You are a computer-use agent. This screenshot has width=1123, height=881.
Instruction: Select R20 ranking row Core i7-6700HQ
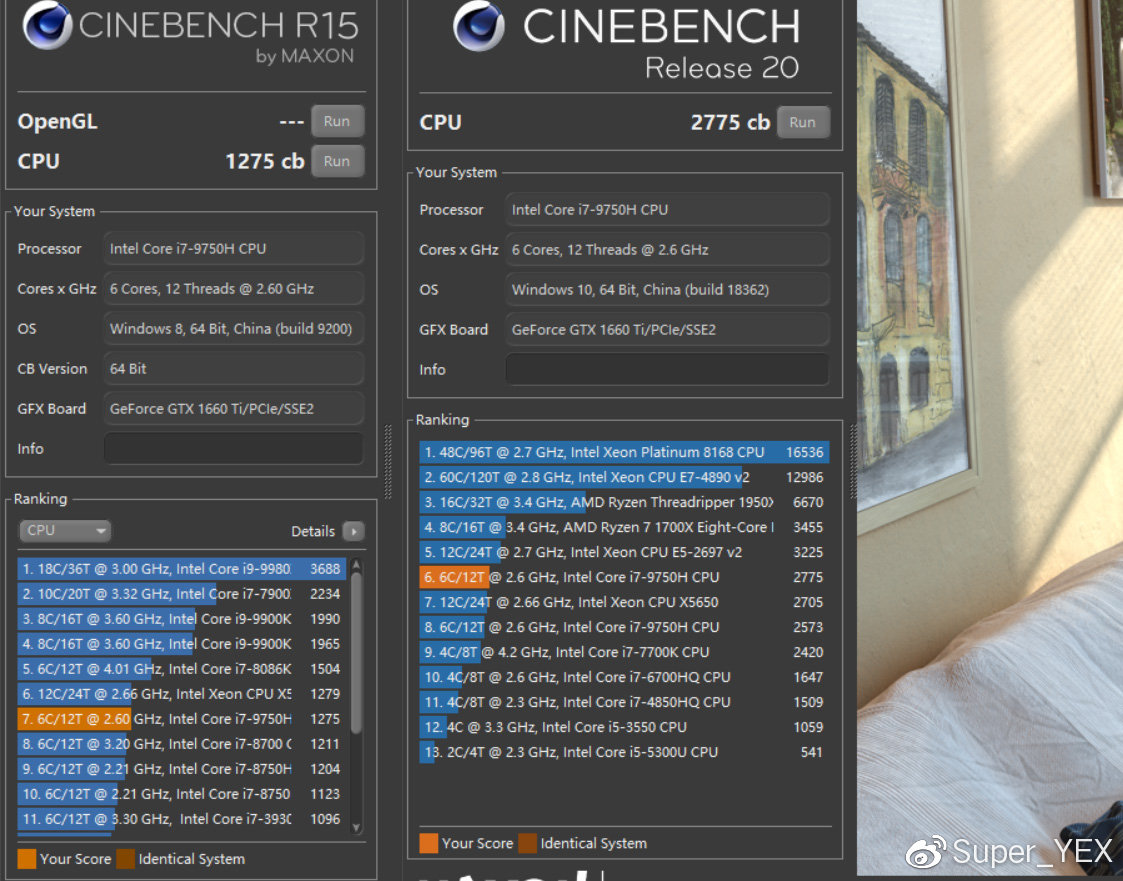(624, 678)
